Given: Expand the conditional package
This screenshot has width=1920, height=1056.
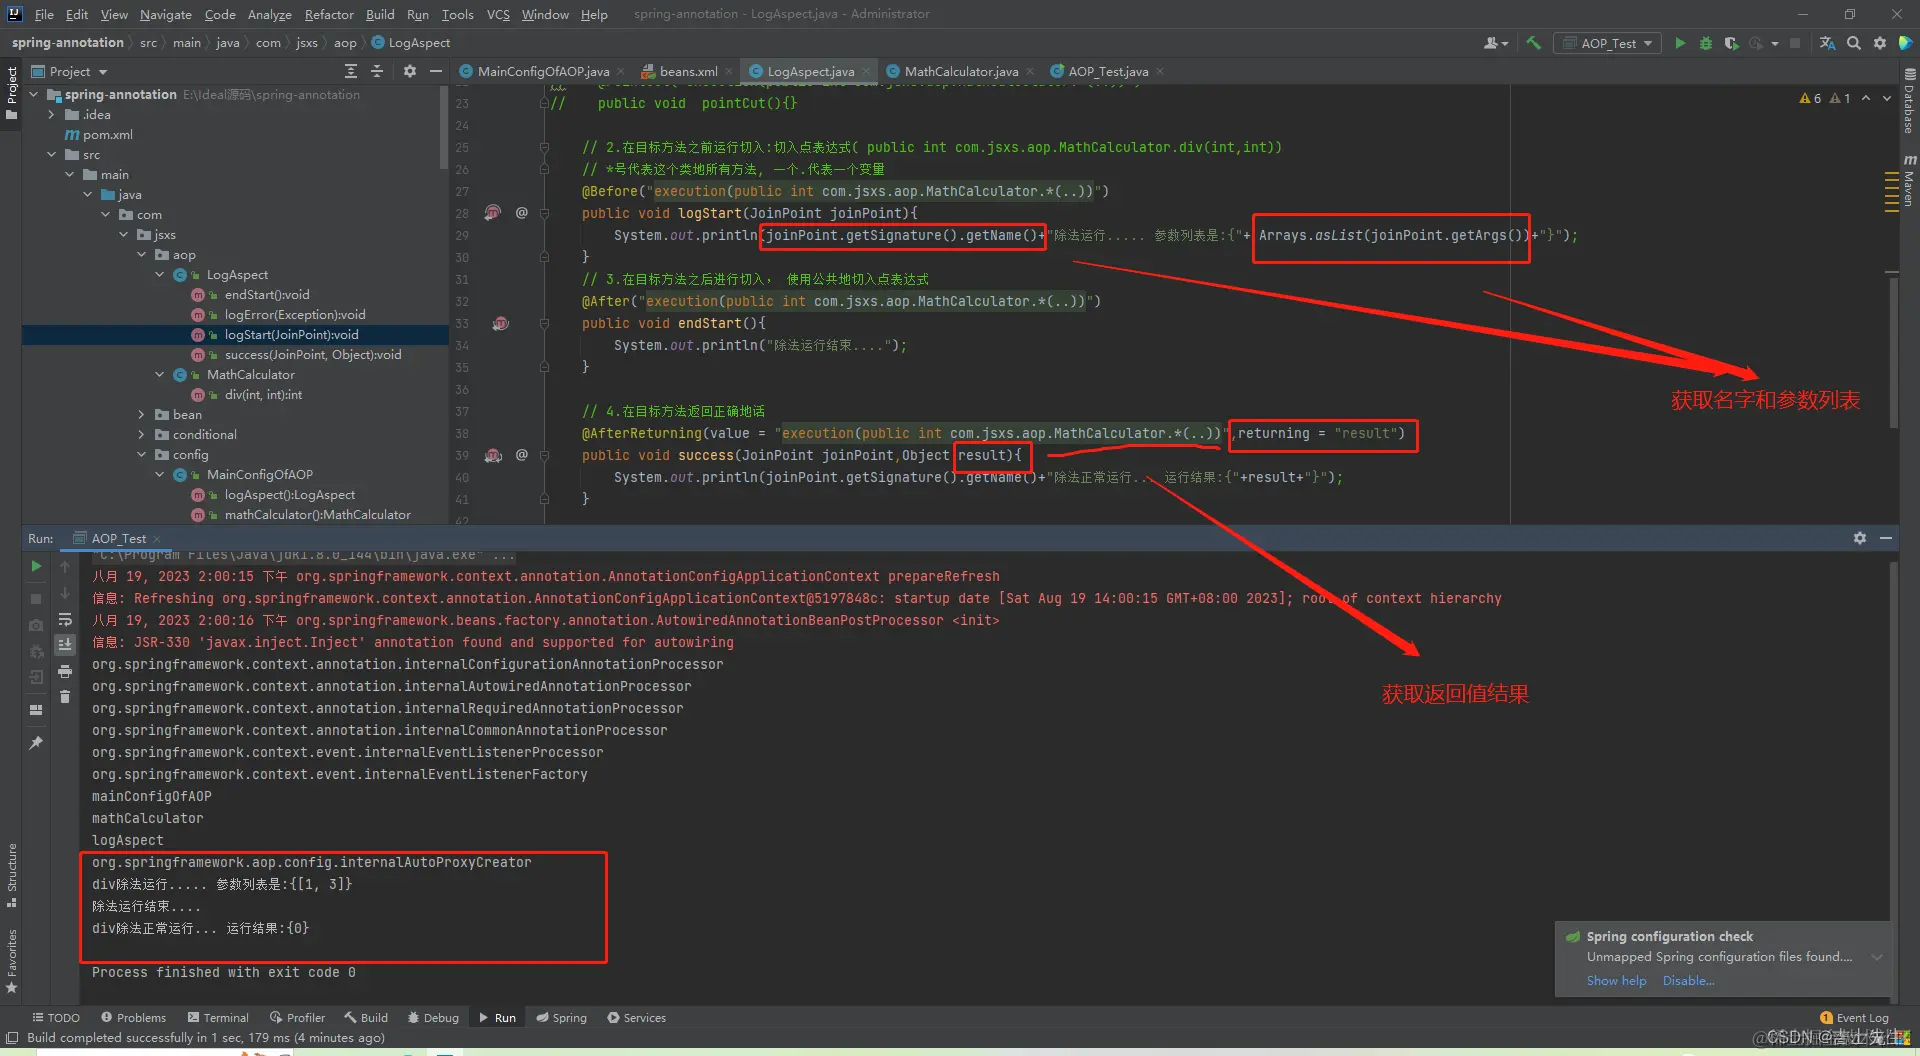Looking at the screenshot, I should (x=141, y=435).
